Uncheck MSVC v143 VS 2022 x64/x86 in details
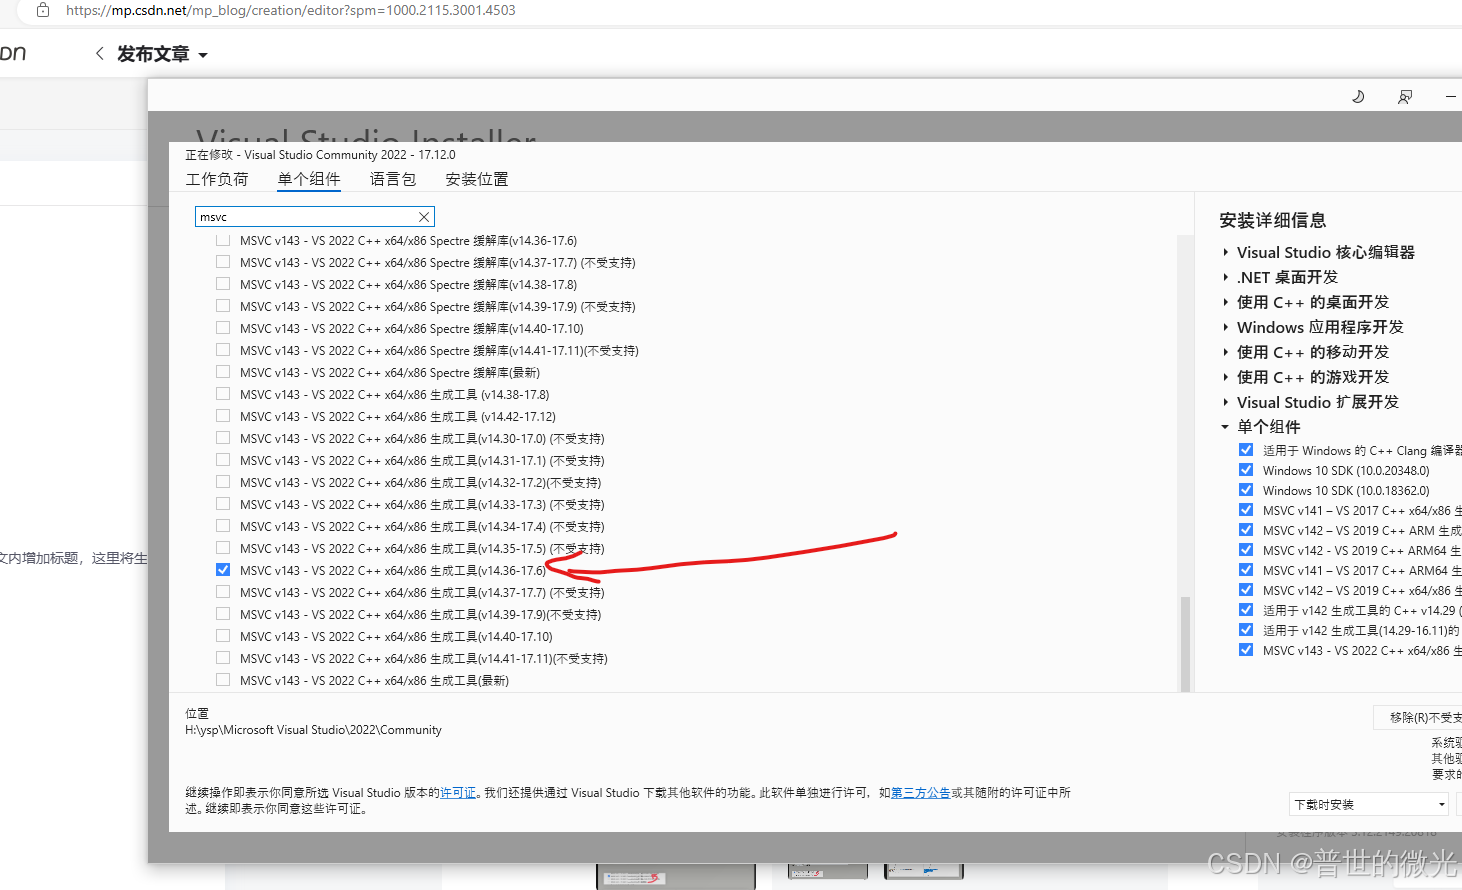 click(1246, 650)
